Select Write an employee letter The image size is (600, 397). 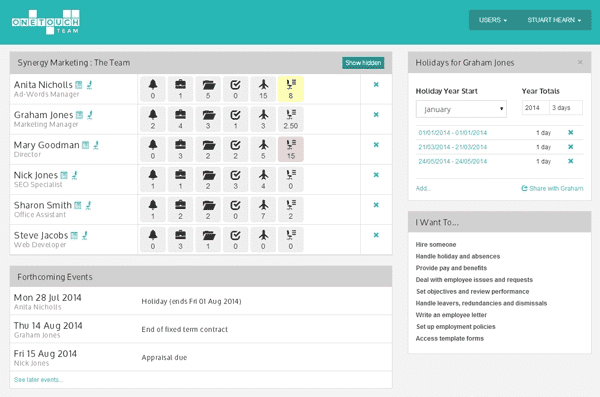(451, 315)
